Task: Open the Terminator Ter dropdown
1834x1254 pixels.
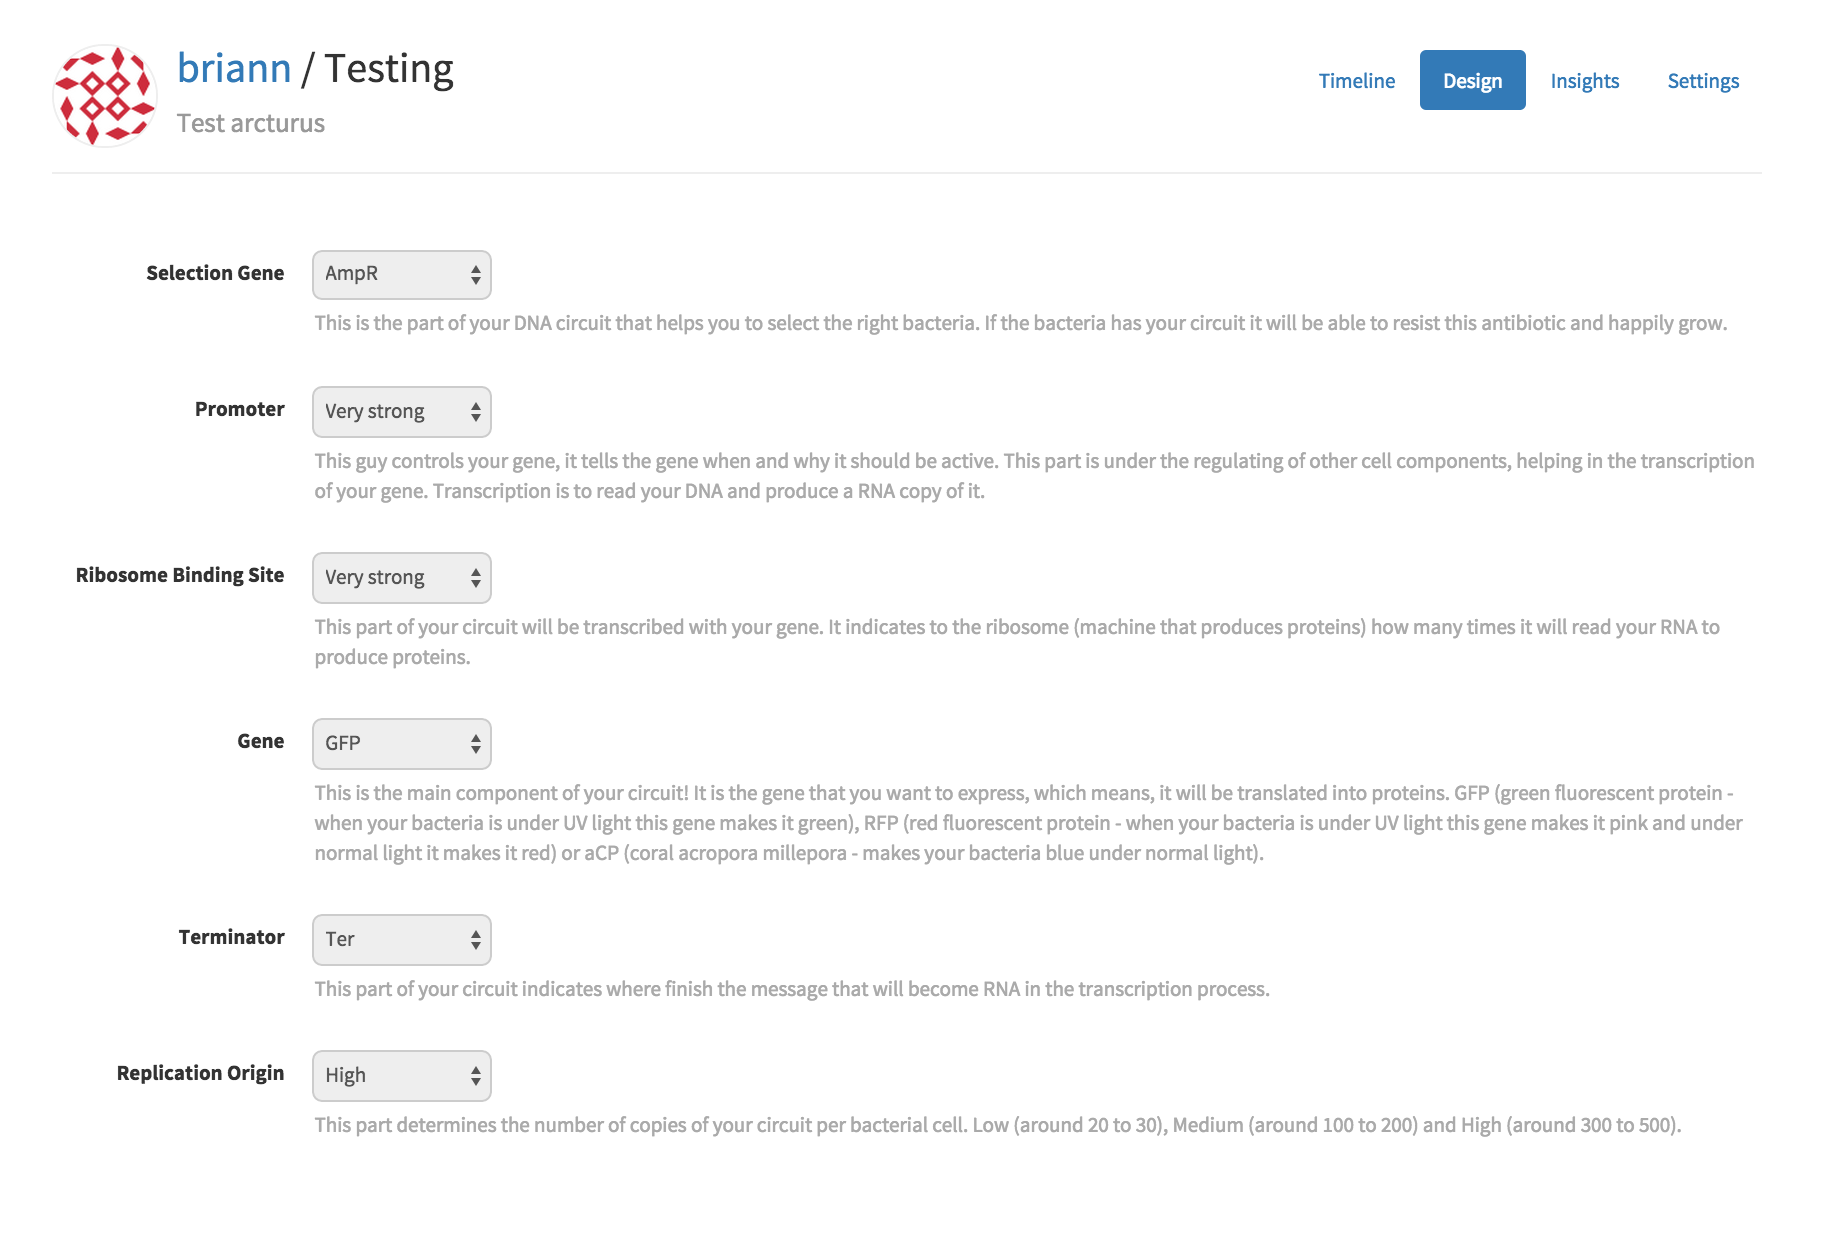Action: (402, 940)
